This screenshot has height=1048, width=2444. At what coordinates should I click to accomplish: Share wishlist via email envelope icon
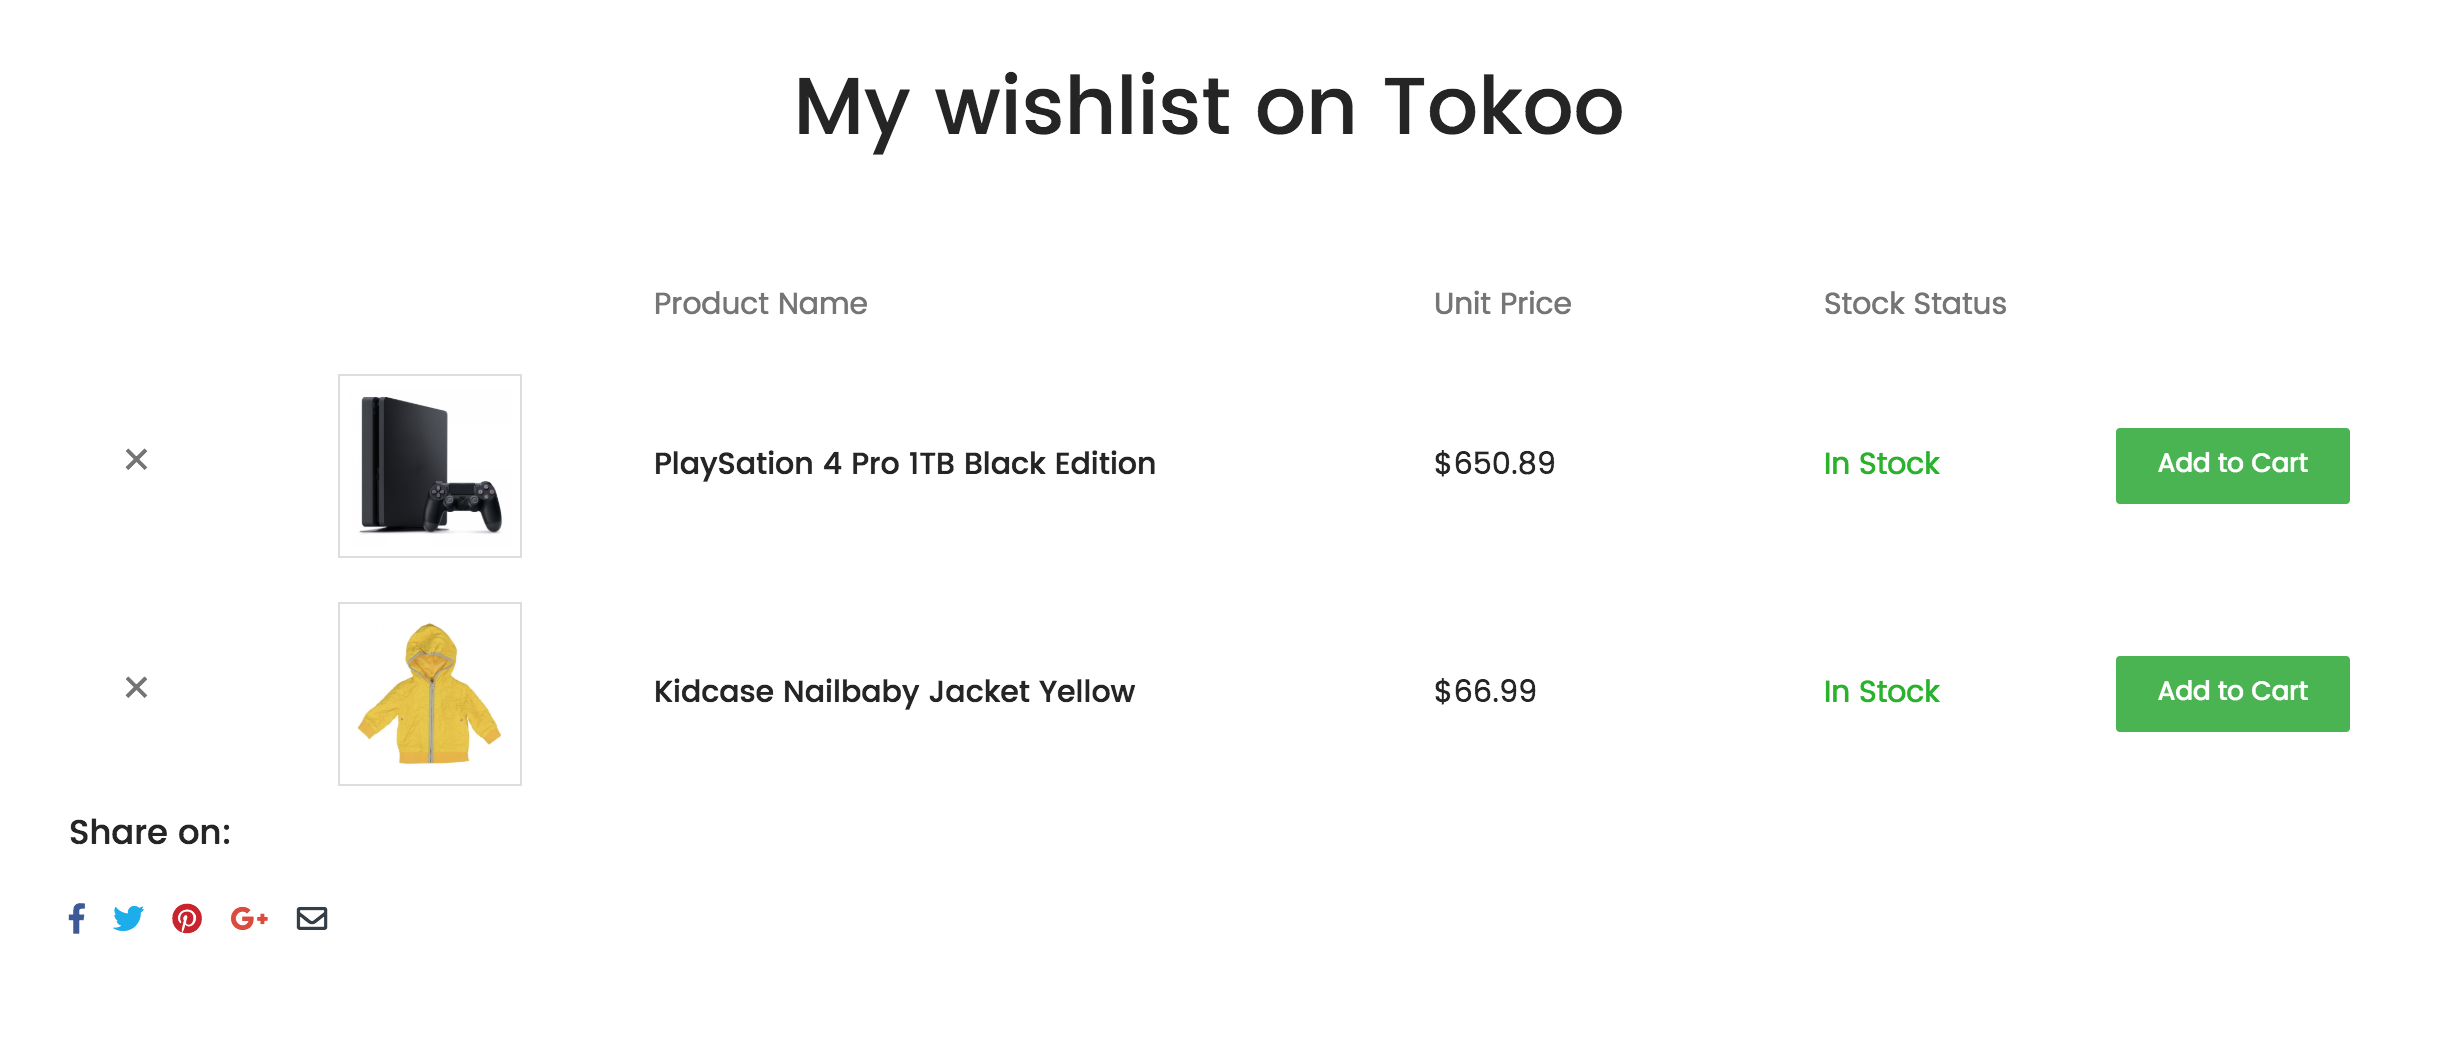coord(312,918)
